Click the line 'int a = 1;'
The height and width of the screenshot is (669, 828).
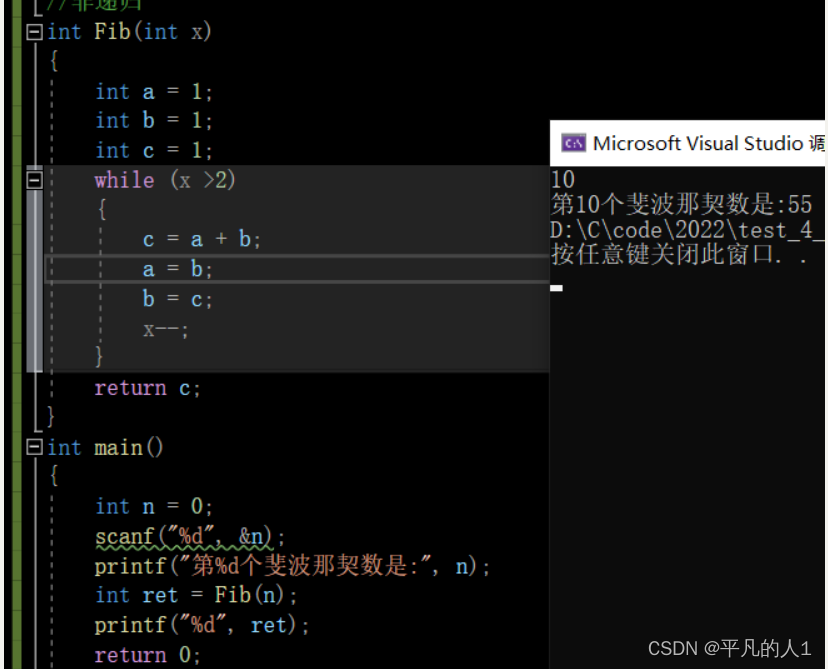pos(154,92)
